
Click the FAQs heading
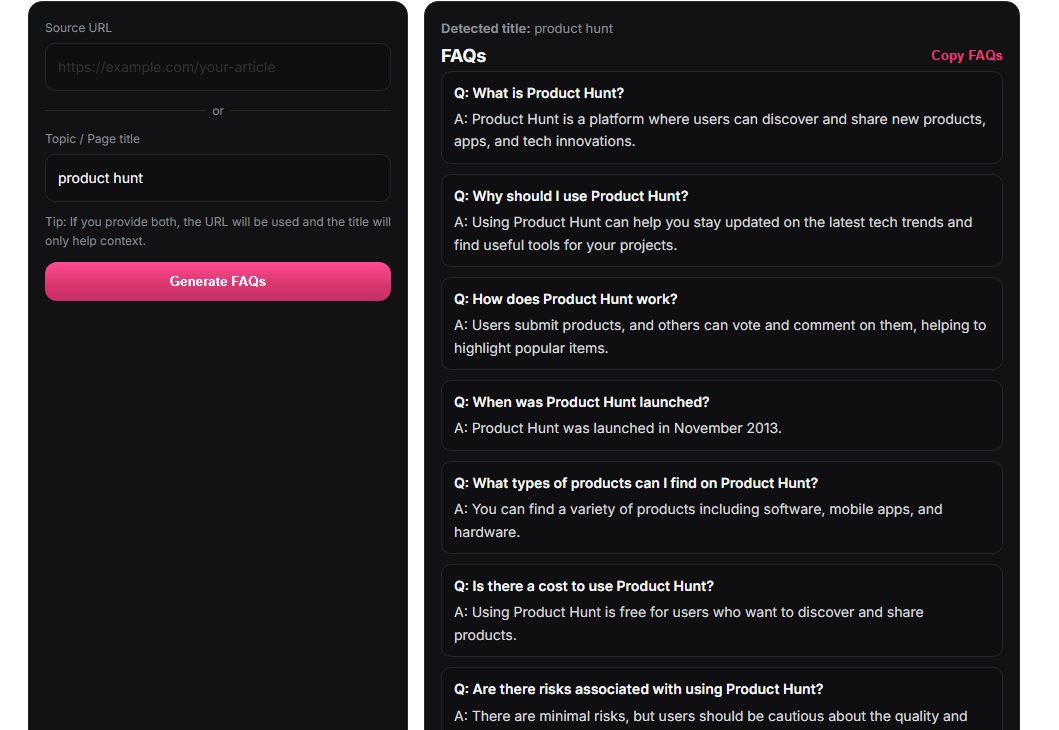[x=463, y=56]
